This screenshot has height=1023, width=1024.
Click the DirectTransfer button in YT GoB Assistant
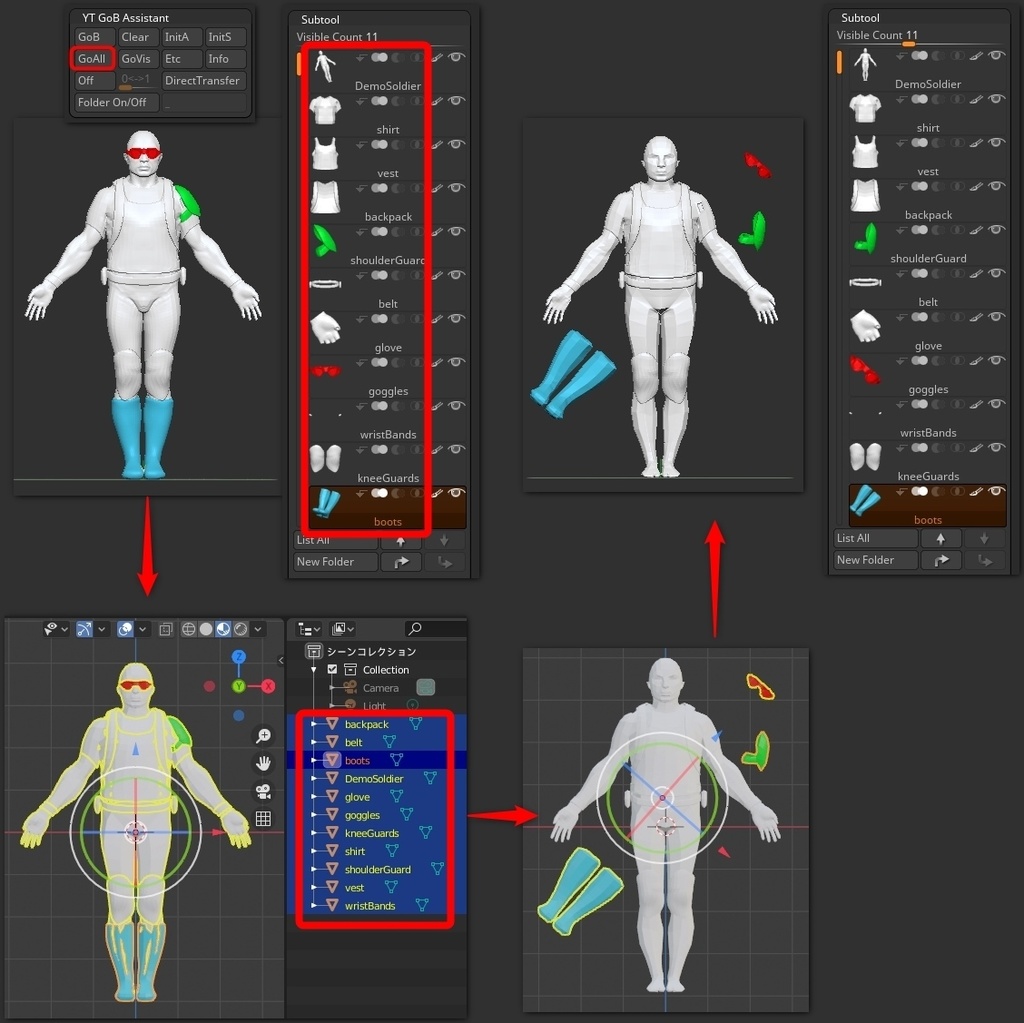(203, 81)
